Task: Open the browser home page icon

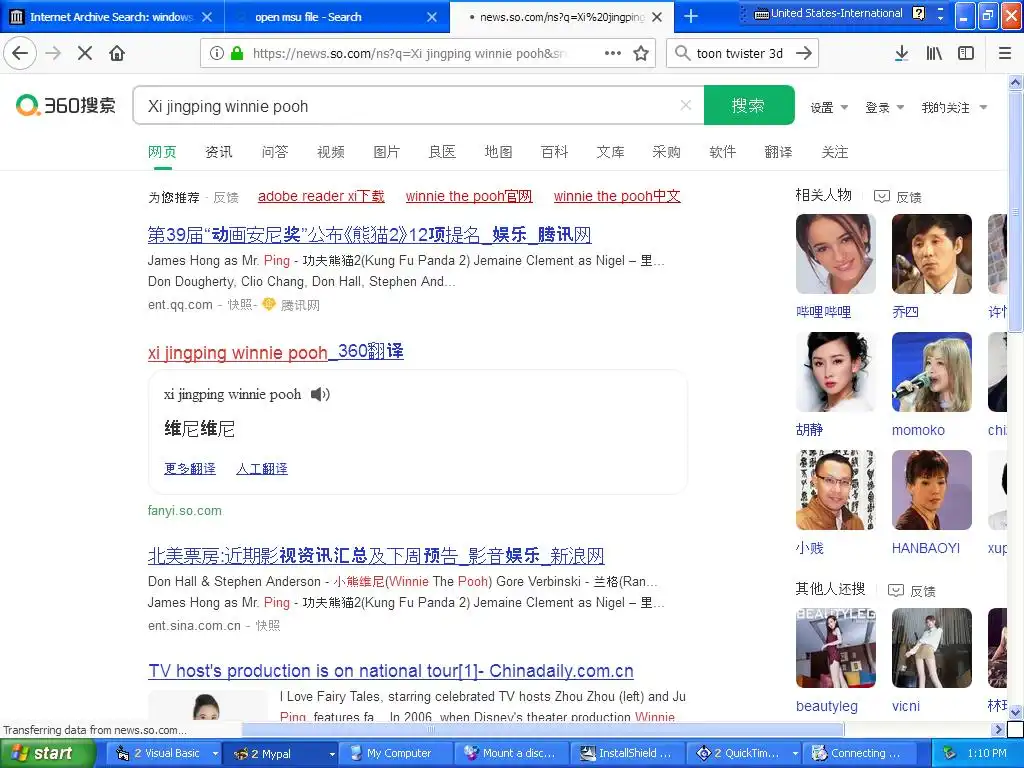Action: (117, 53)
